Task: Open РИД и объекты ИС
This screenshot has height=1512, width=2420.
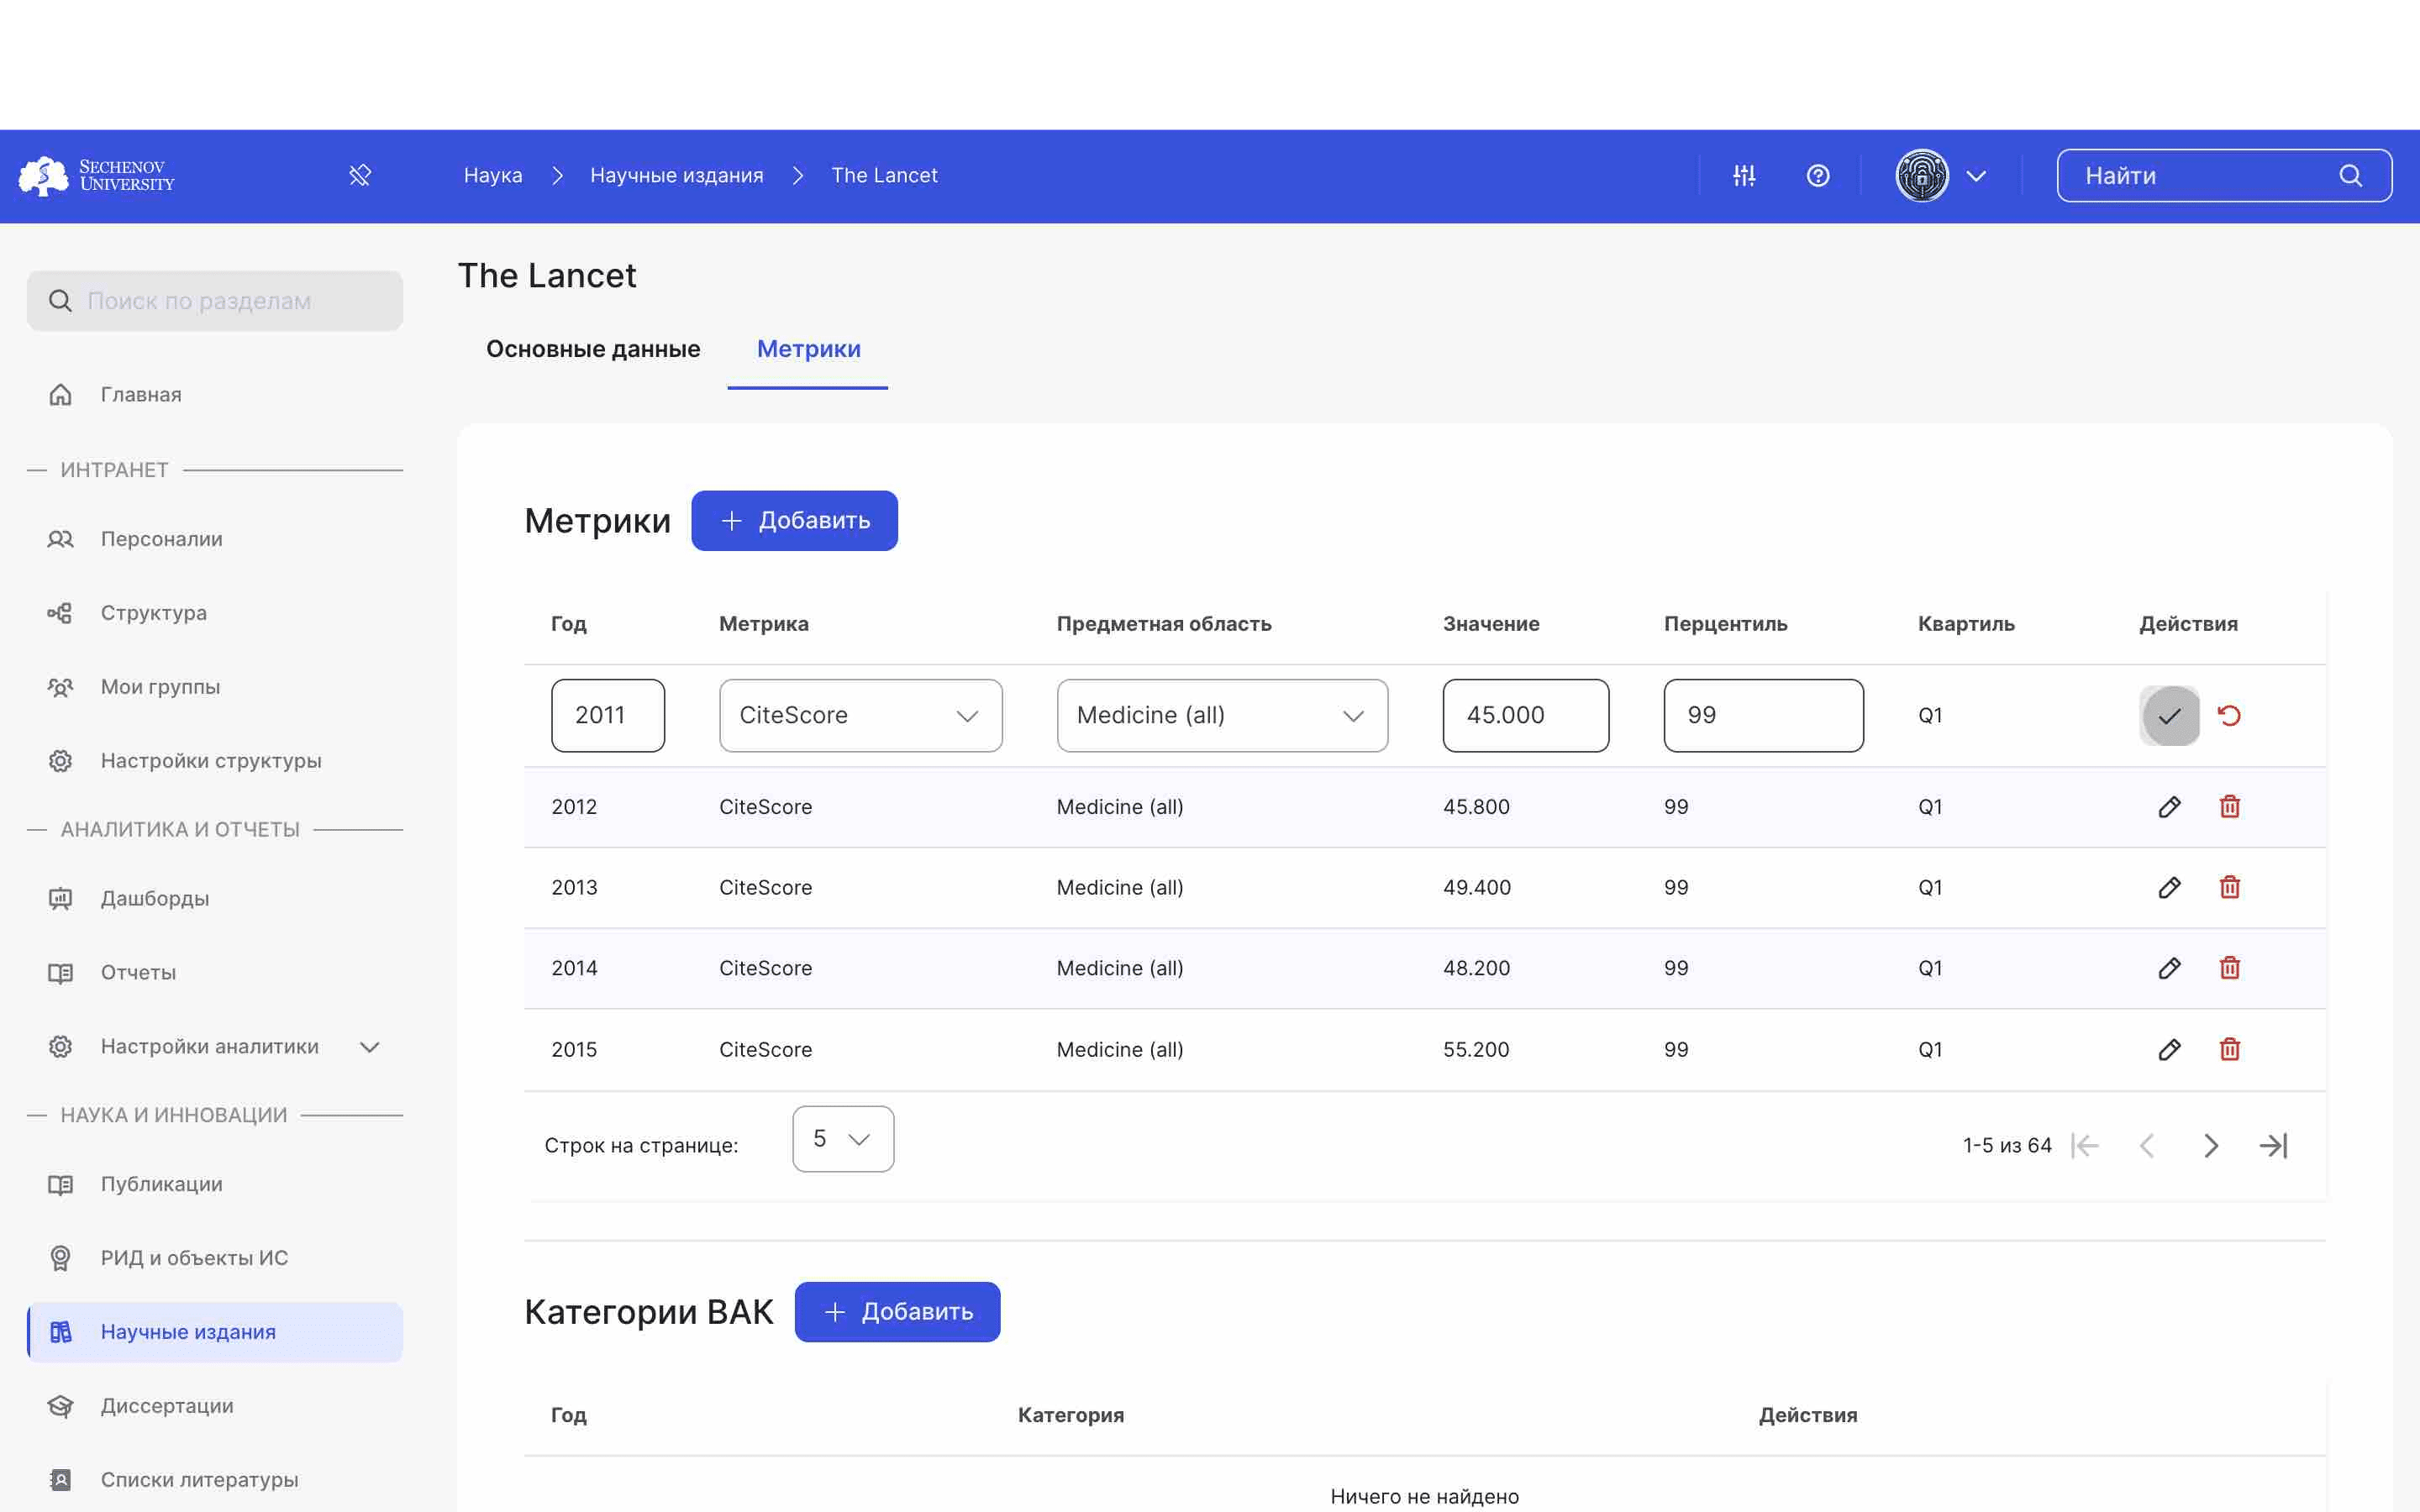Action: (215, 1258)
